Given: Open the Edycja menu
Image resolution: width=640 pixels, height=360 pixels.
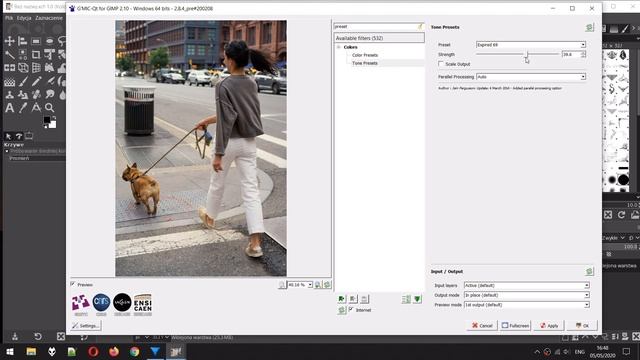Looking at the screenshot, I should (x=24, y=18).
